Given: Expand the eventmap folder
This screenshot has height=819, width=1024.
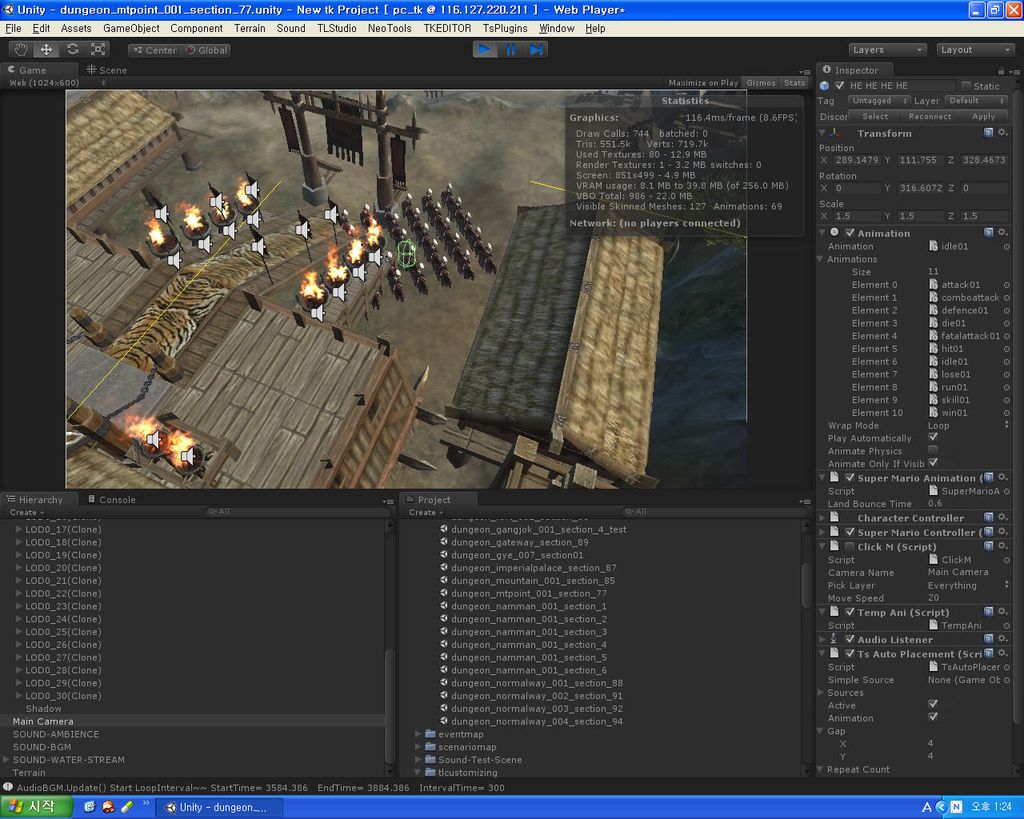Looking at the screenshot, I should click(418, 734).
